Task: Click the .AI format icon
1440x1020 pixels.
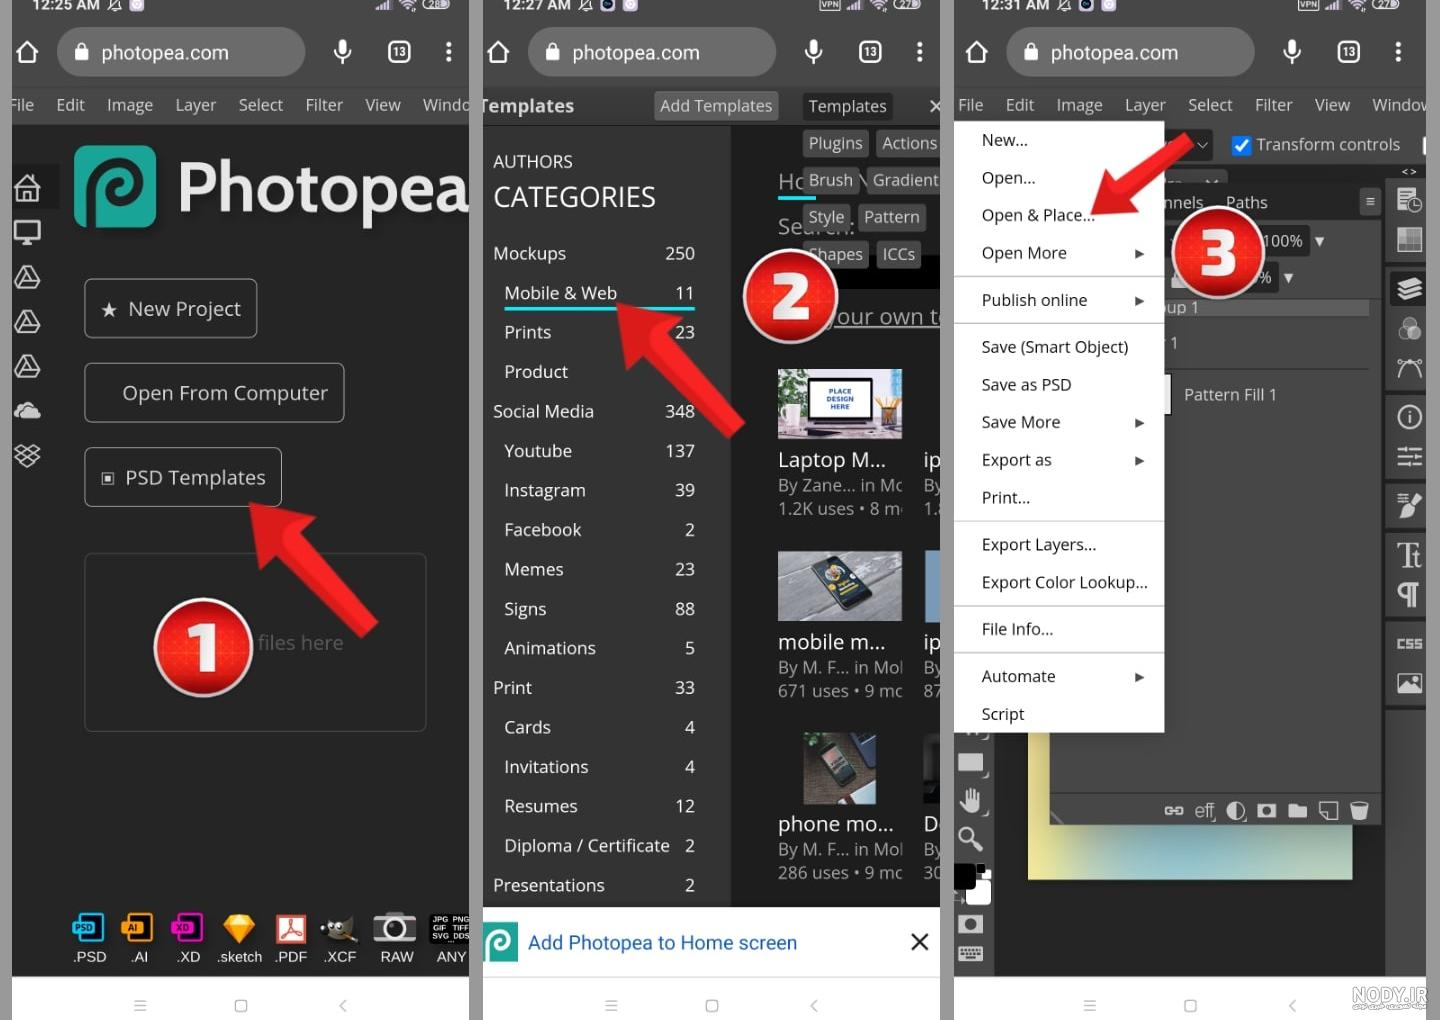Action: 138,929
